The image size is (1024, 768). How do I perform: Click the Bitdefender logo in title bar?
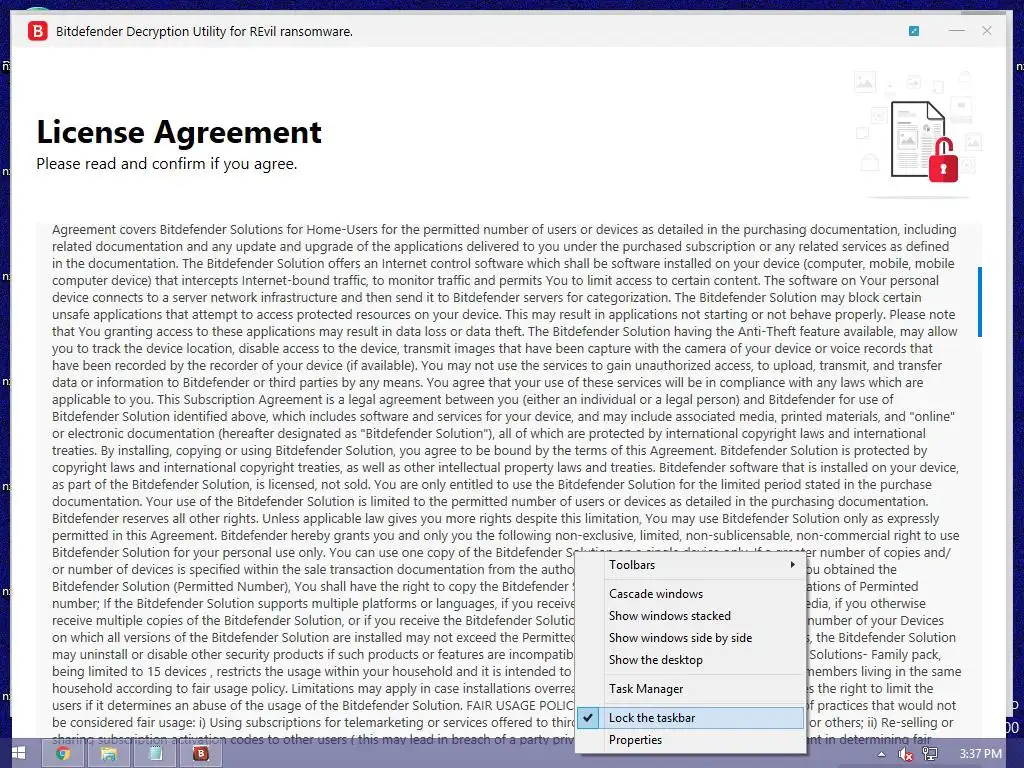coord(38,31)
